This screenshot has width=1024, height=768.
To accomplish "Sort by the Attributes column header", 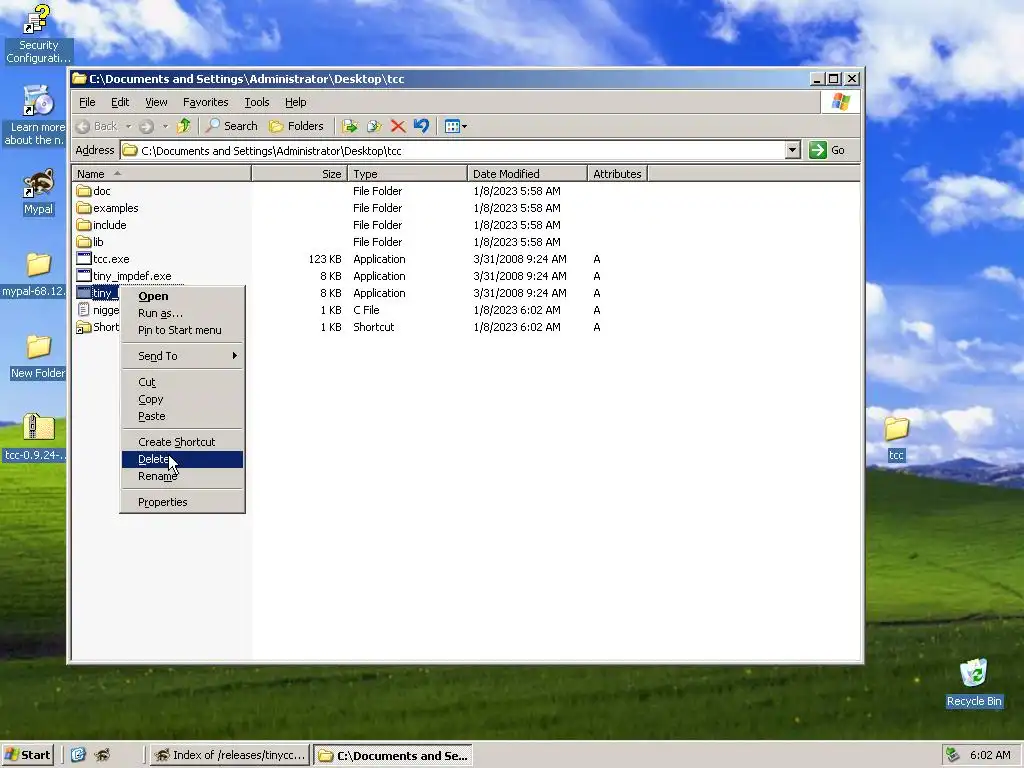I will (x=617, y=174).
